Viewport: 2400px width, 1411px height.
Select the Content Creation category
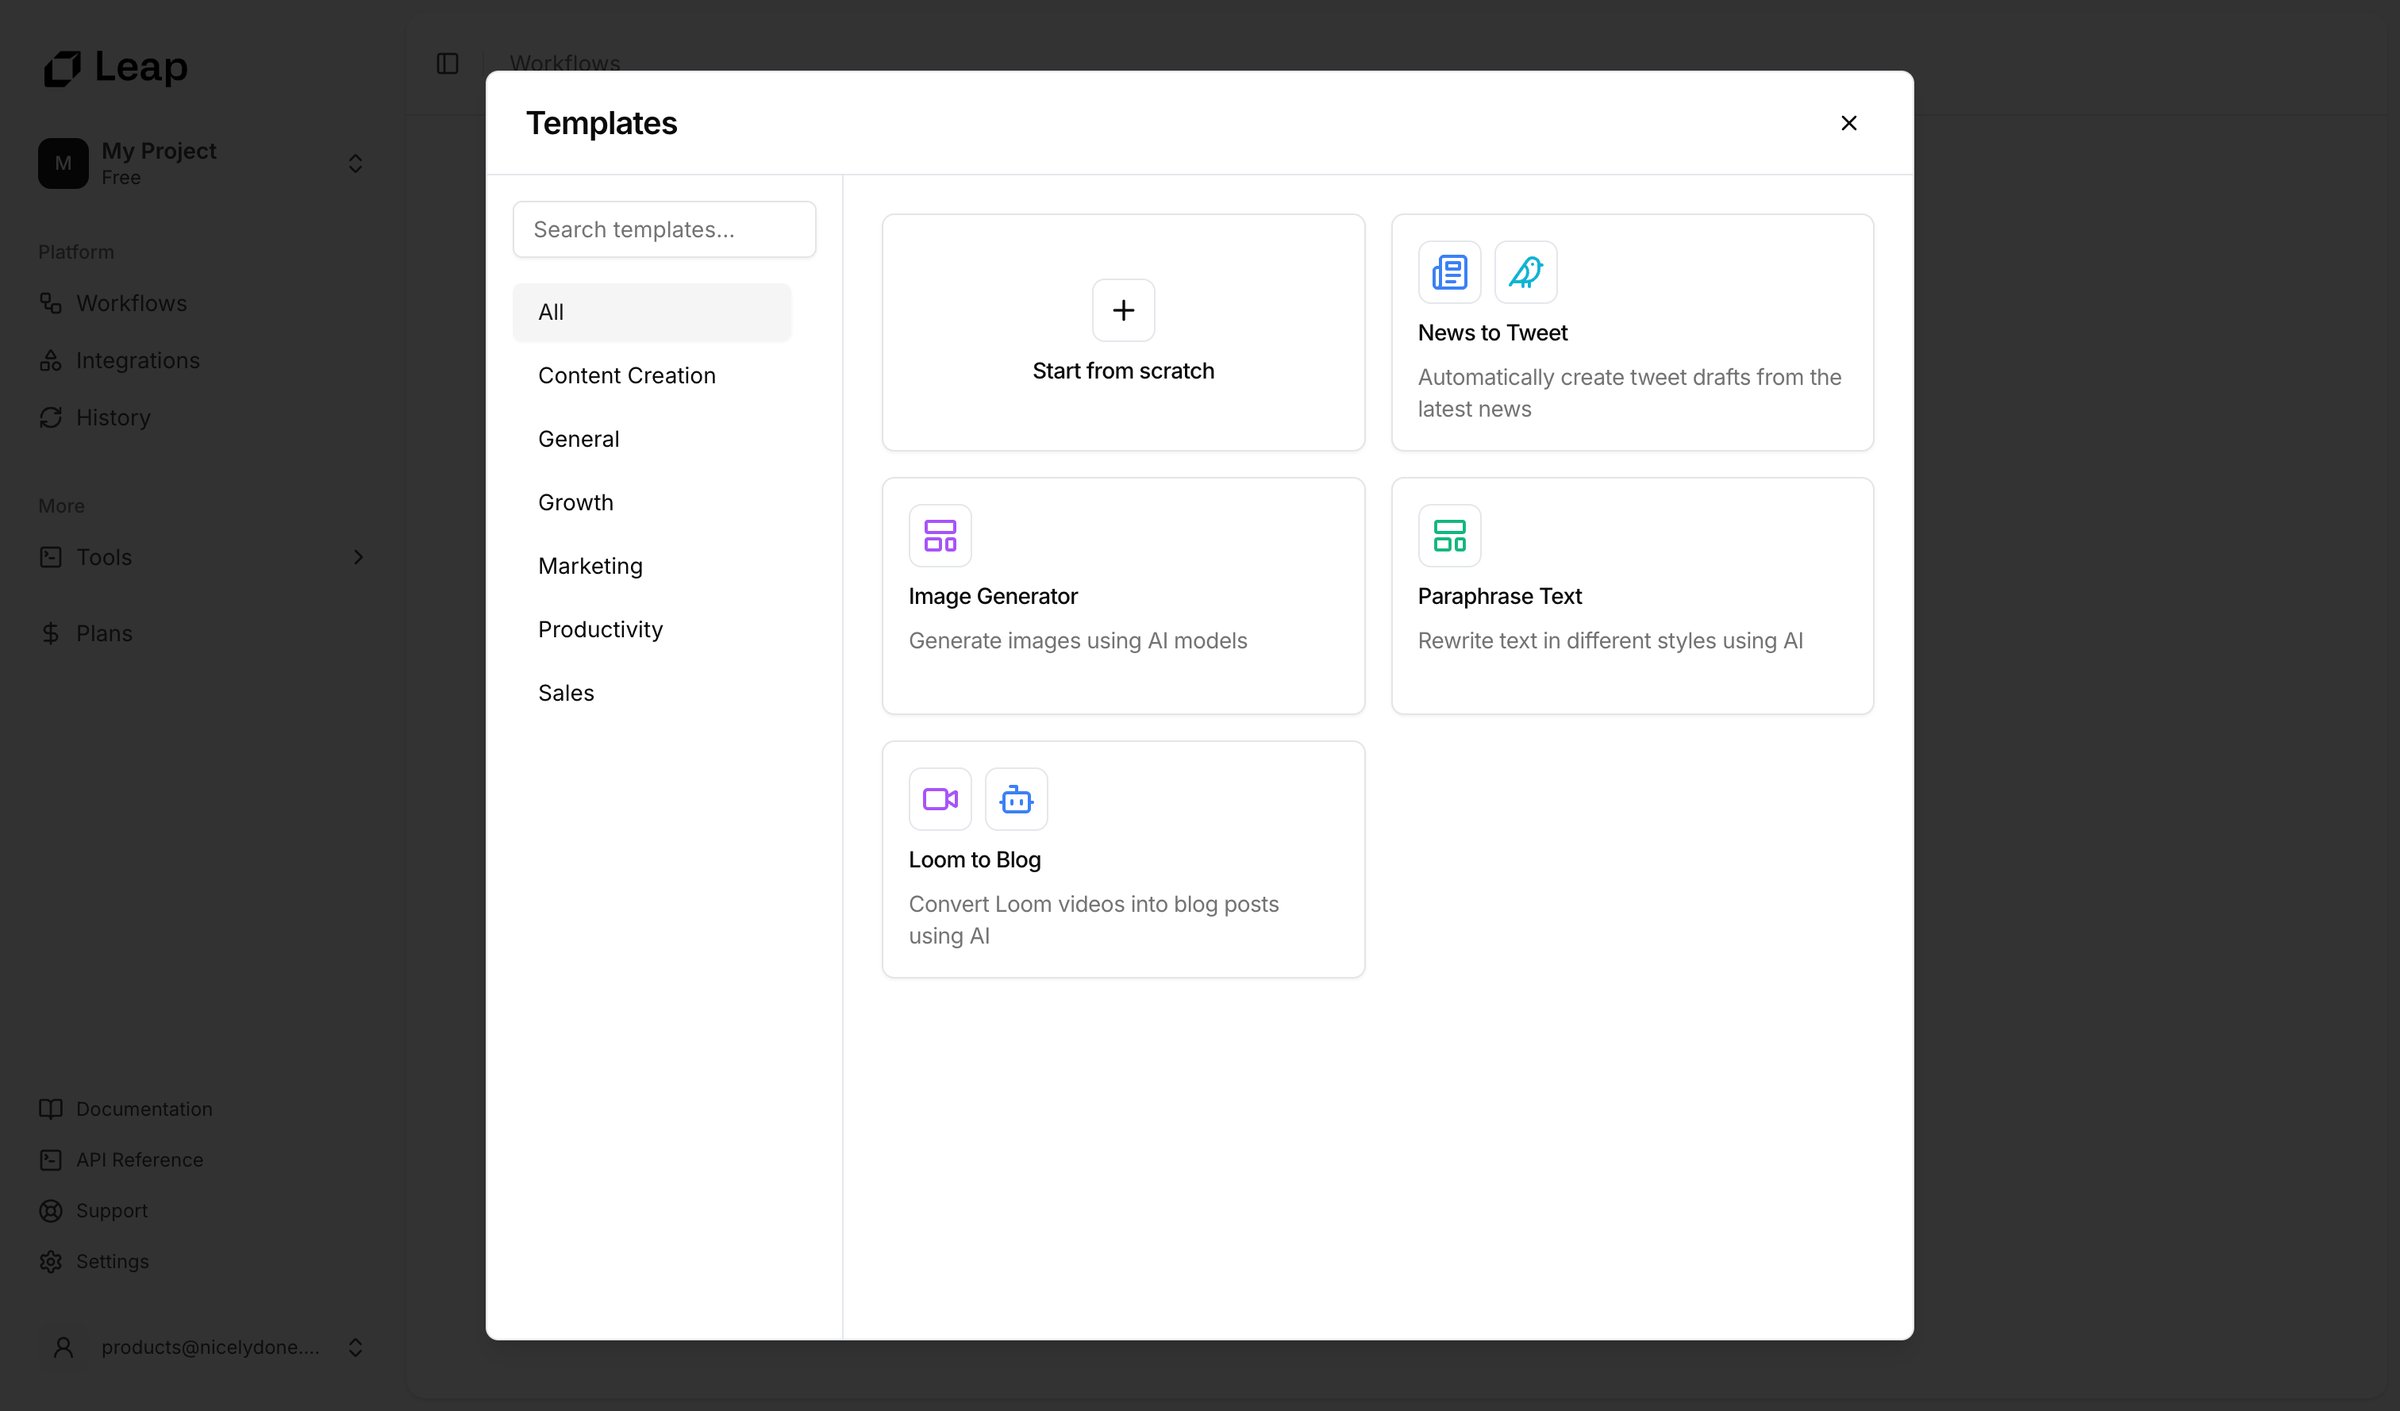click(x=652, y=376)
